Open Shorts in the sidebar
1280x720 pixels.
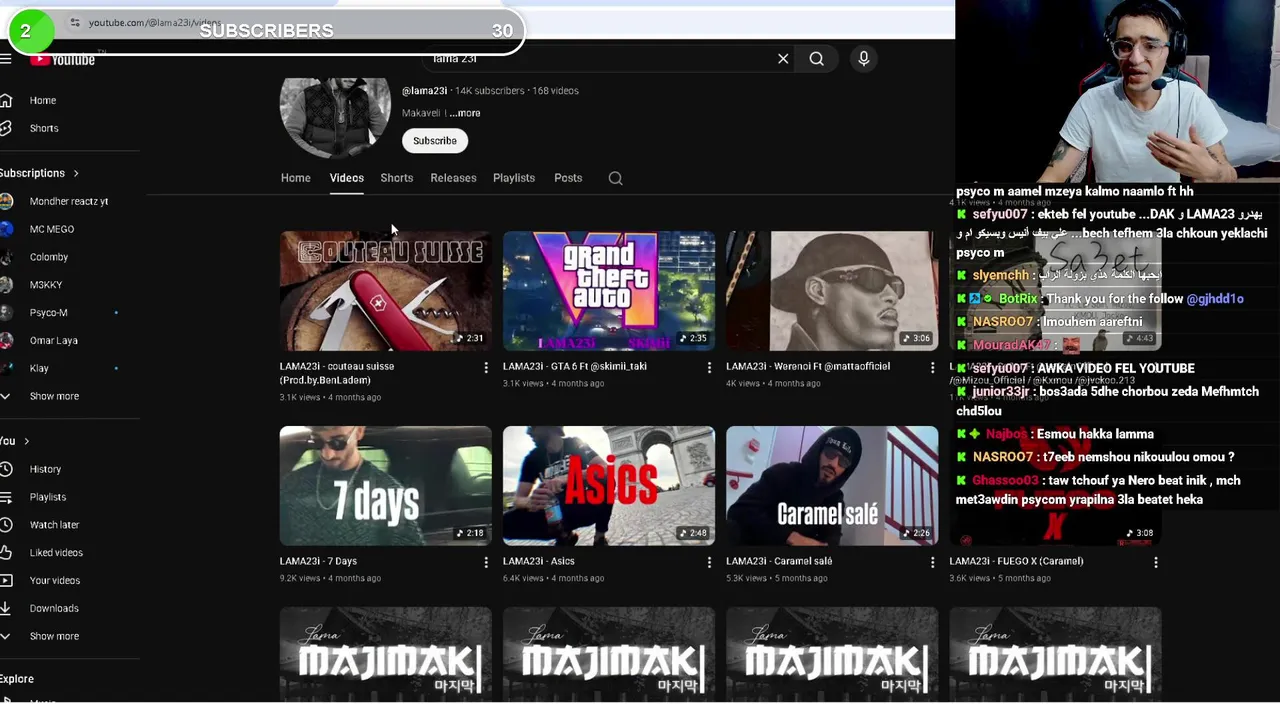[x=44, y=128]
